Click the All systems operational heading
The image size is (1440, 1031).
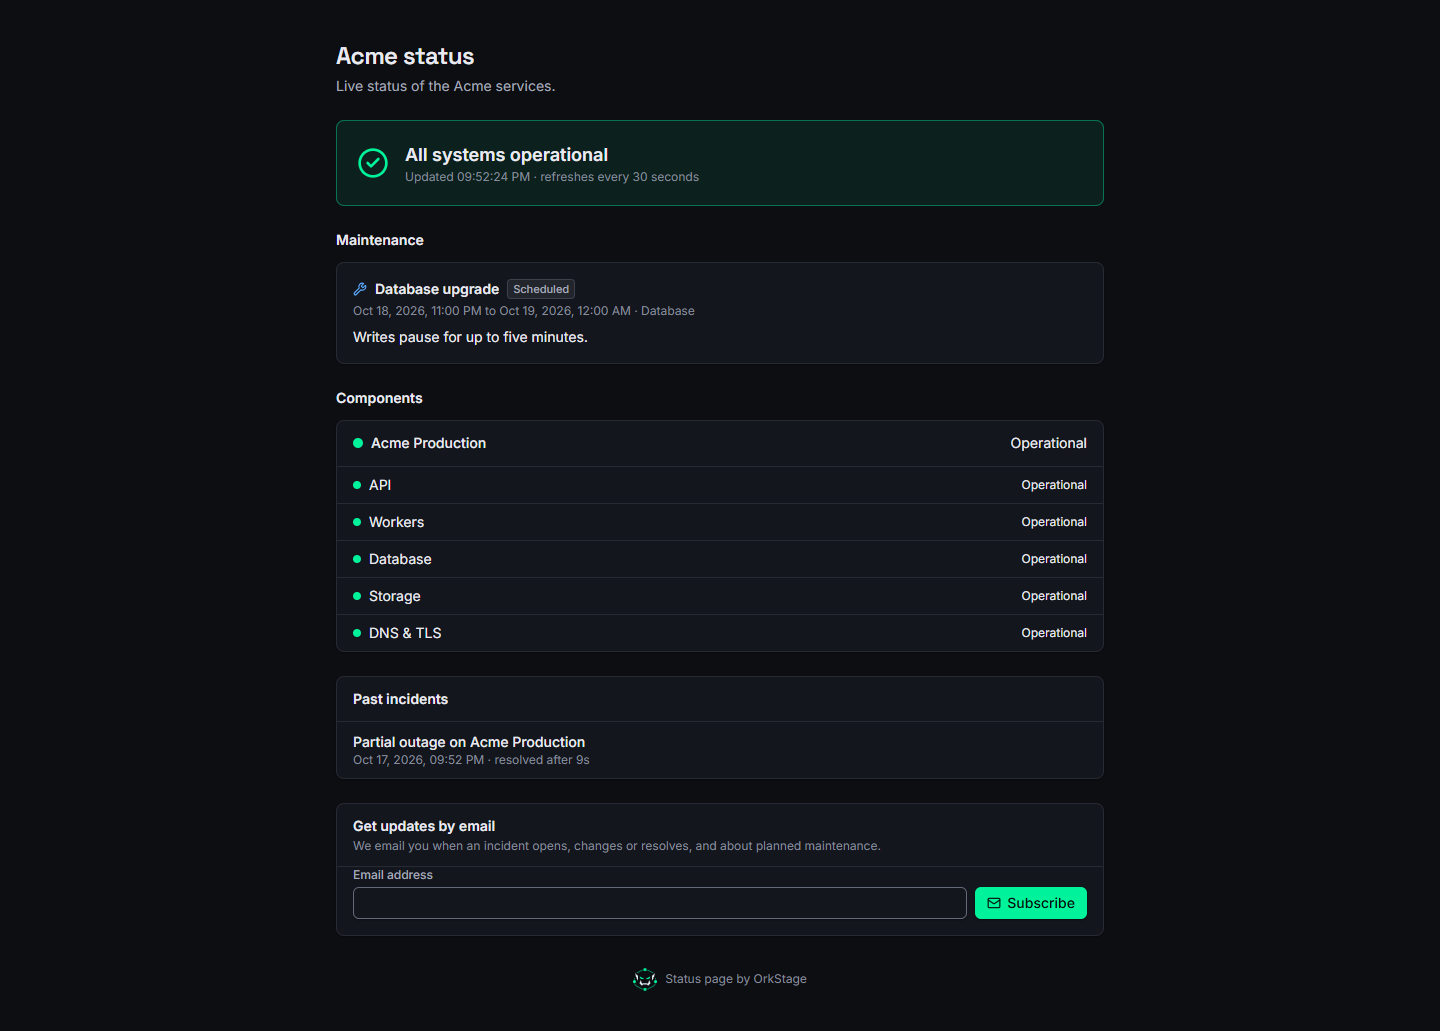506,155
